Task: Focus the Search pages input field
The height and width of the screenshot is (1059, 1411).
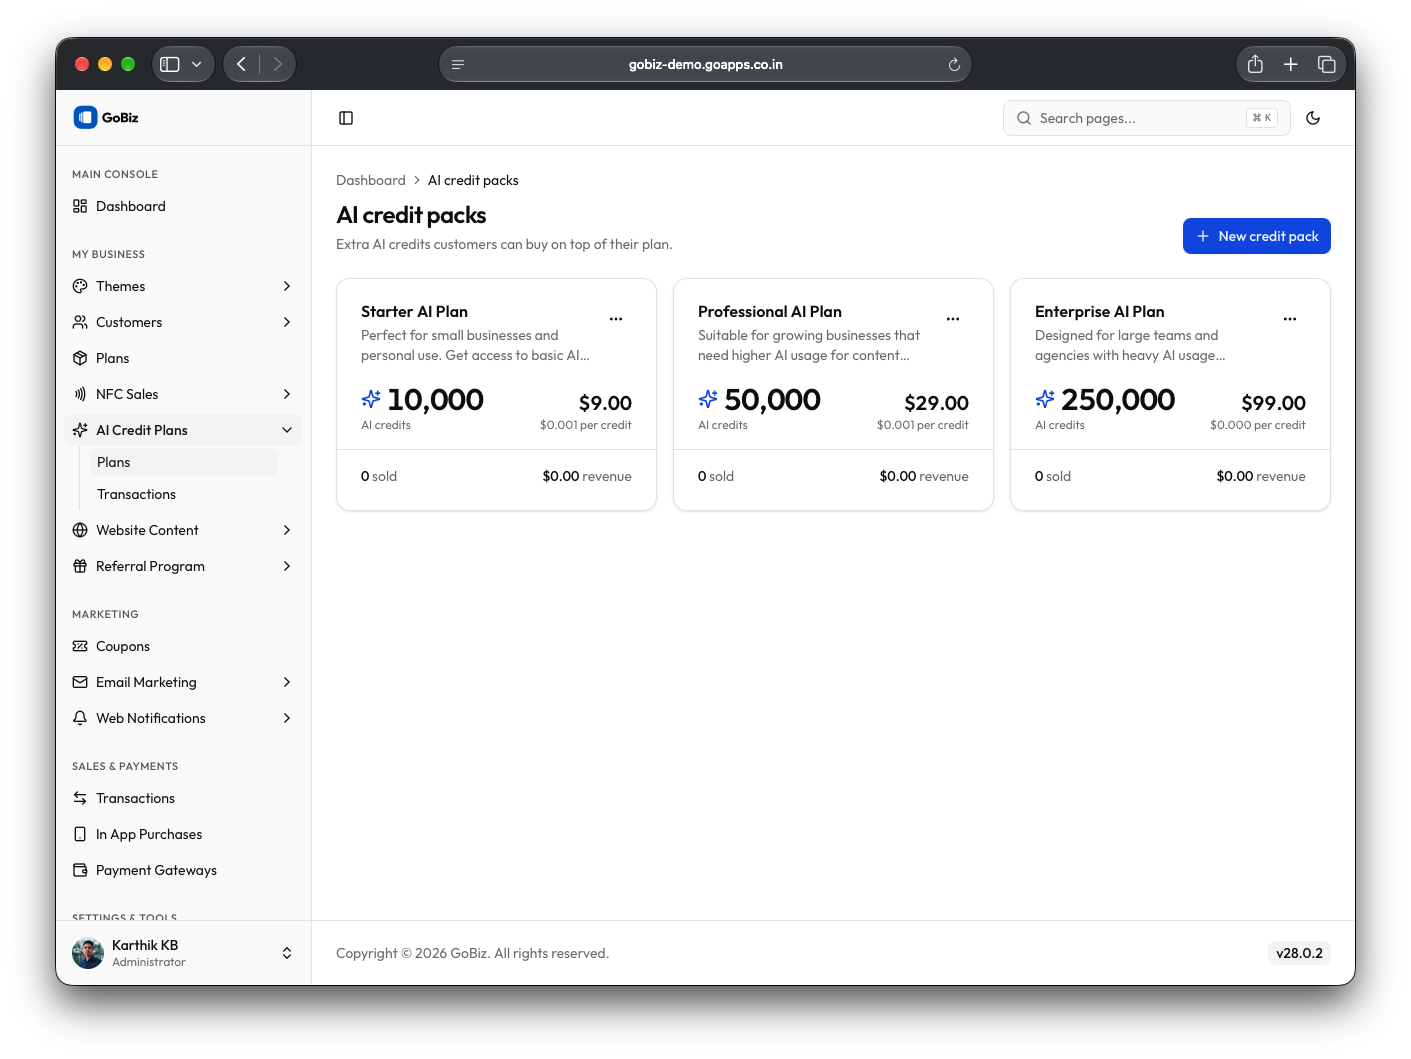Action: click(x=1146, y=118)
